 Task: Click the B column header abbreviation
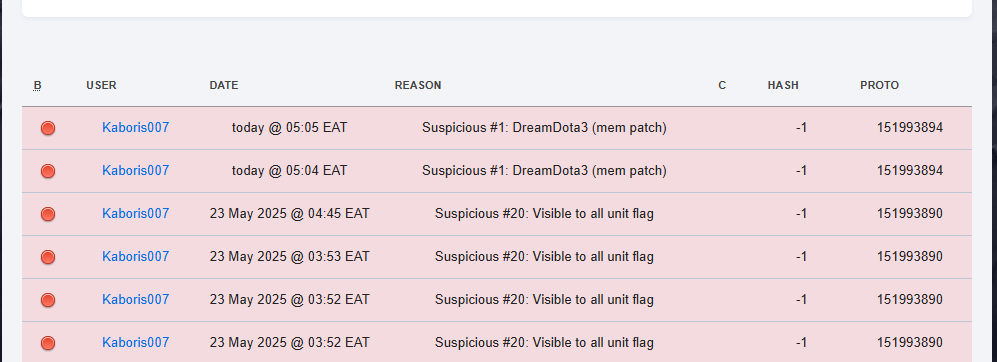pyautogui.click(x=38, y=85)
